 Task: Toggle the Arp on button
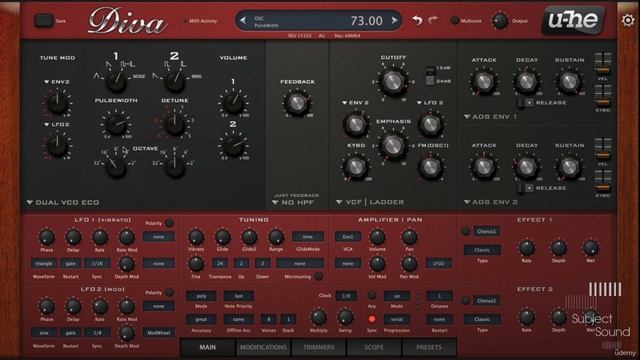(x=372, y=295)
